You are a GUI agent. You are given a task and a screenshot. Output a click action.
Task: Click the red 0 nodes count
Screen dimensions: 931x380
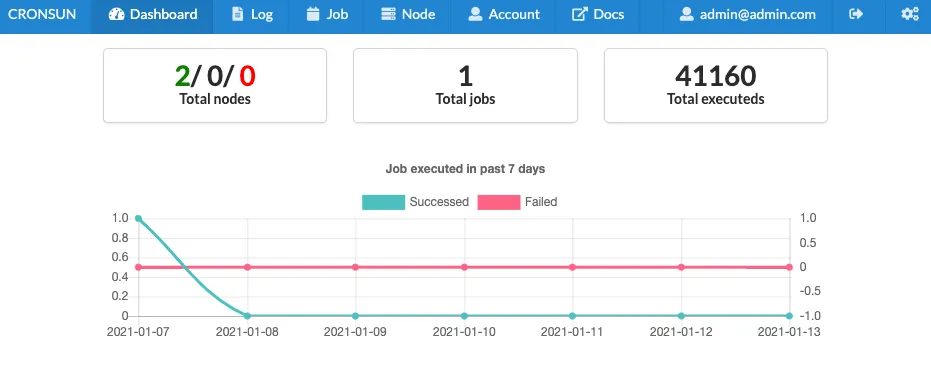click(248, 76)
